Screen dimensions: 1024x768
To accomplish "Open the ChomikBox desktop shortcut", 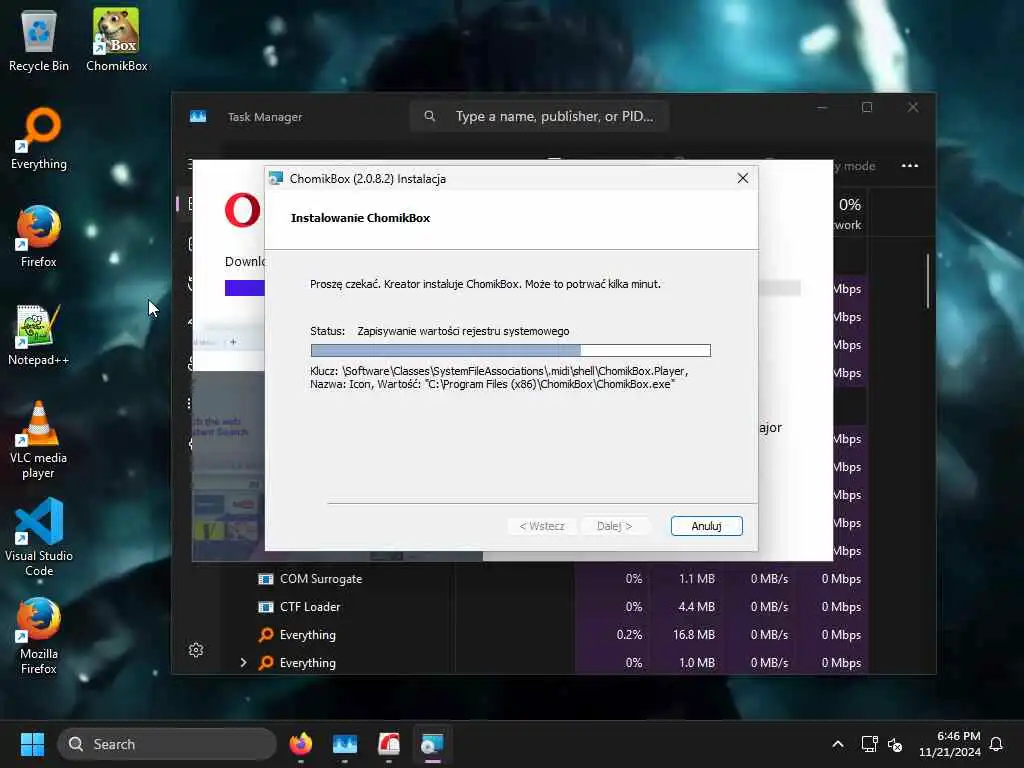I will [x=116, y=40].
